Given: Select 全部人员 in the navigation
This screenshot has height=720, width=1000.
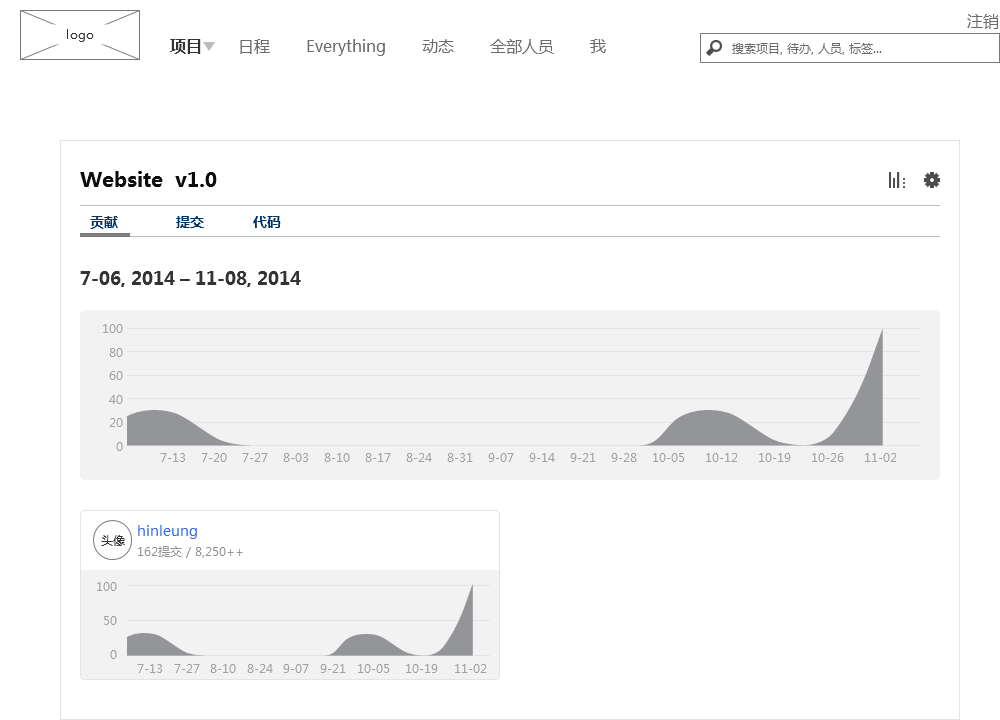Looking at the screenshot, I should pyautogui.click(x=521, y=47).
